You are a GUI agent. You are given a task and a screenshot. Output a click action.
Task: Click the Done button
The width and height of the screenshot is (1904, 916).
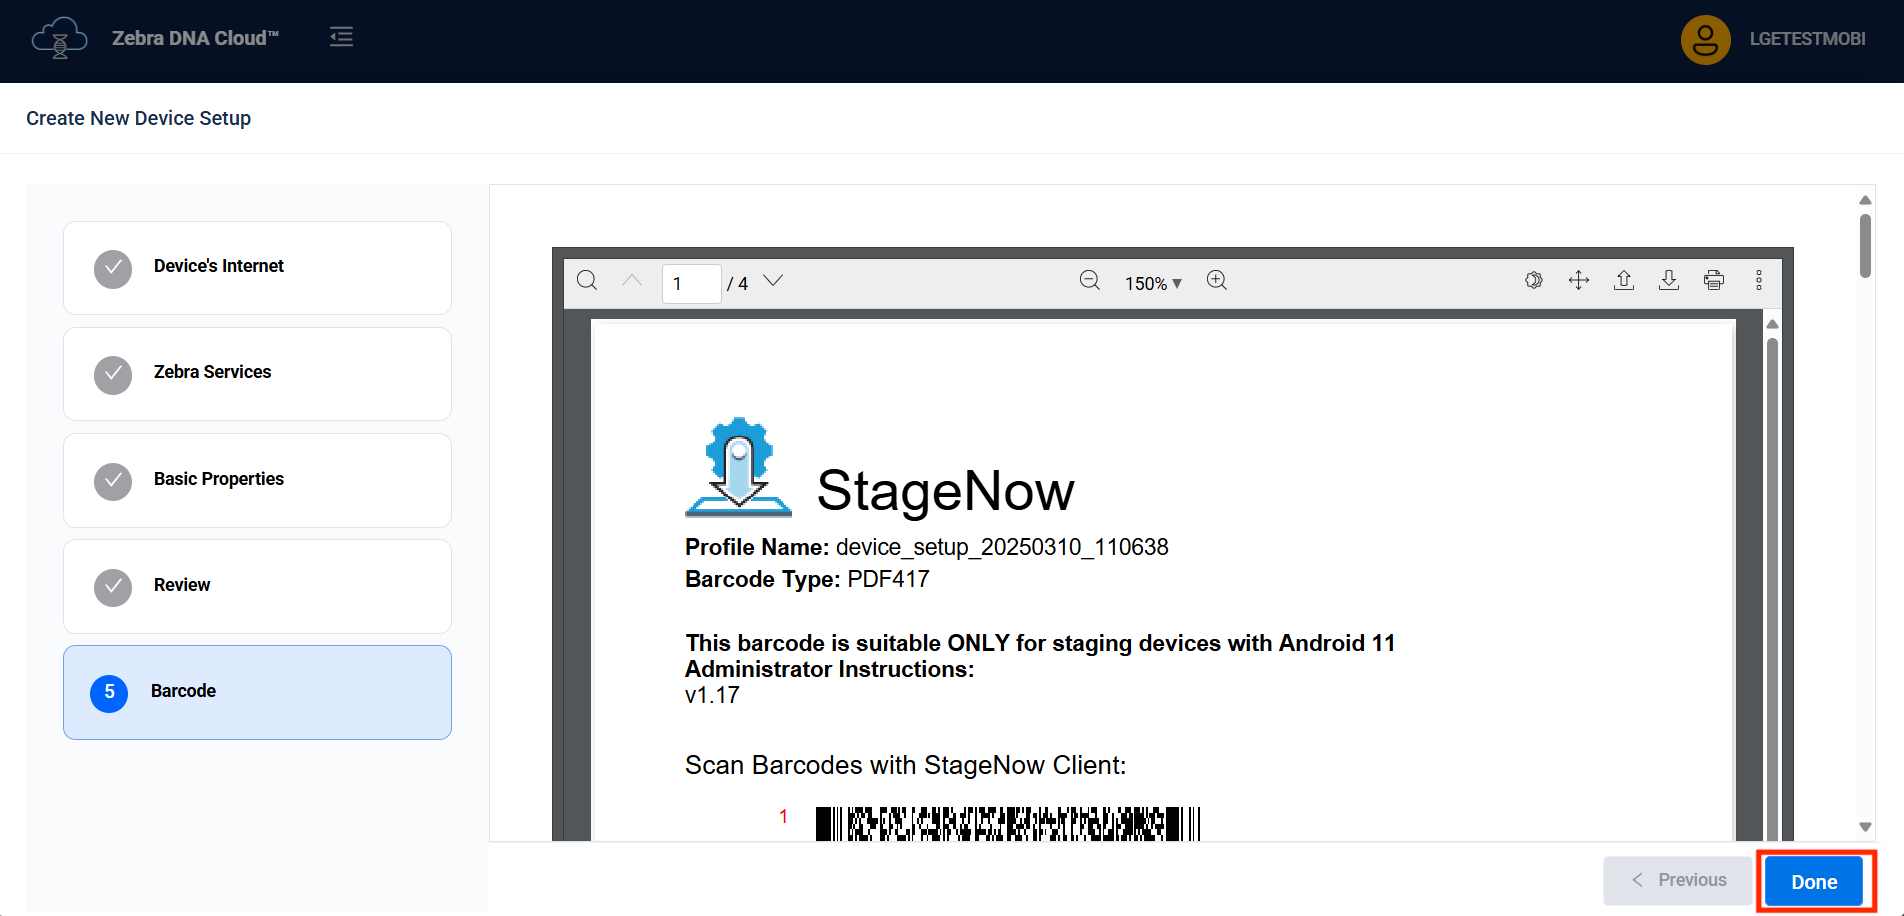click(x=1813, y=881)
